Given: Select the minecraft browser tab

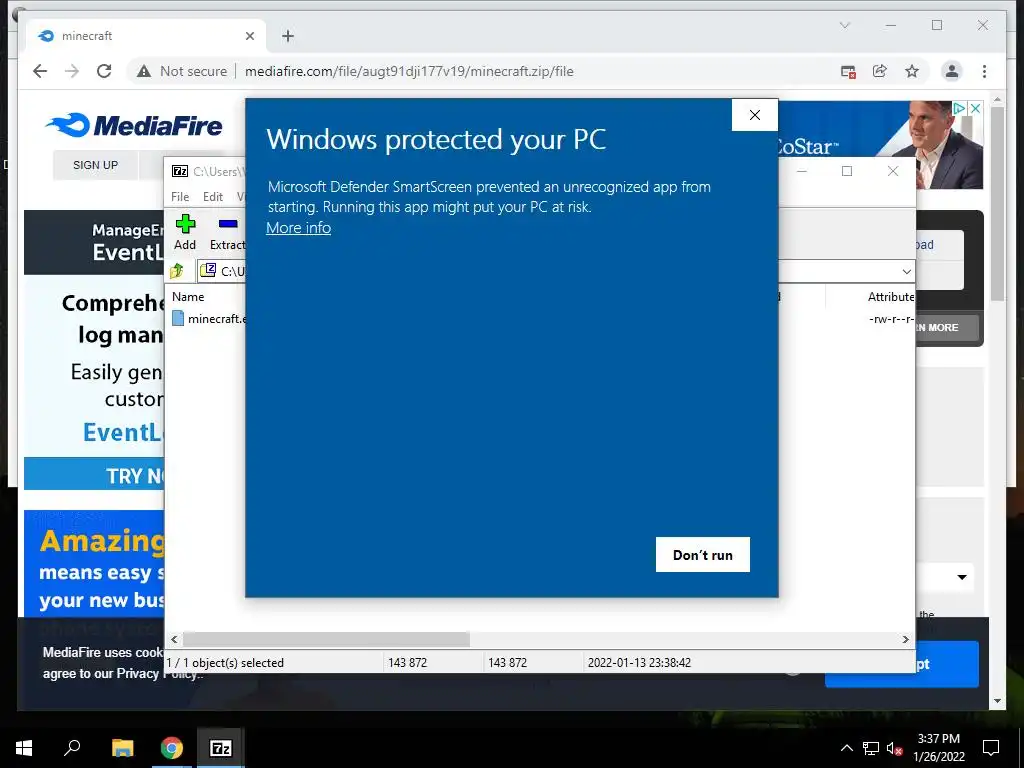Looking at the screenshot, I should click(x=145, y=36).
